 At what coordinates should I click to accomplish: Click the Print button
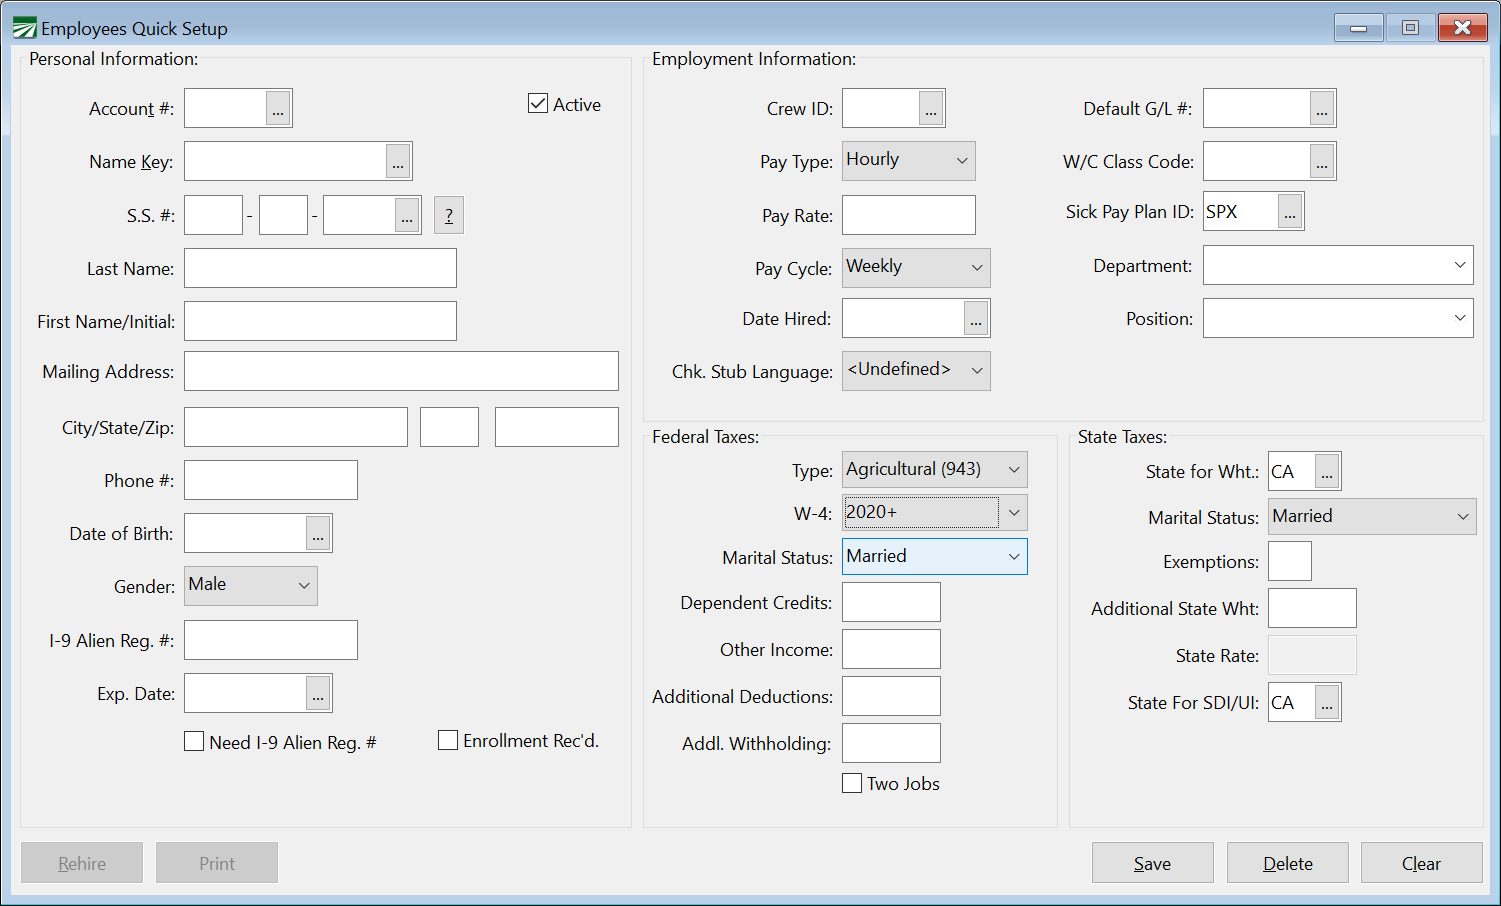(217, 863)
